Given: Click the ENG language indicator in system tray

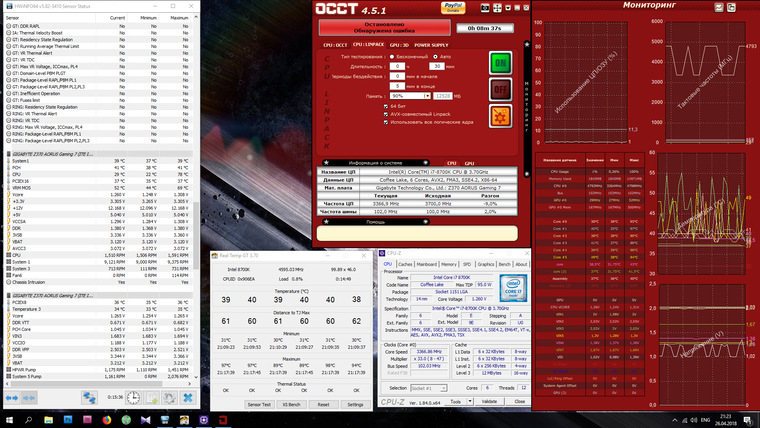Looking at the screenshot, I should point(706,420).
